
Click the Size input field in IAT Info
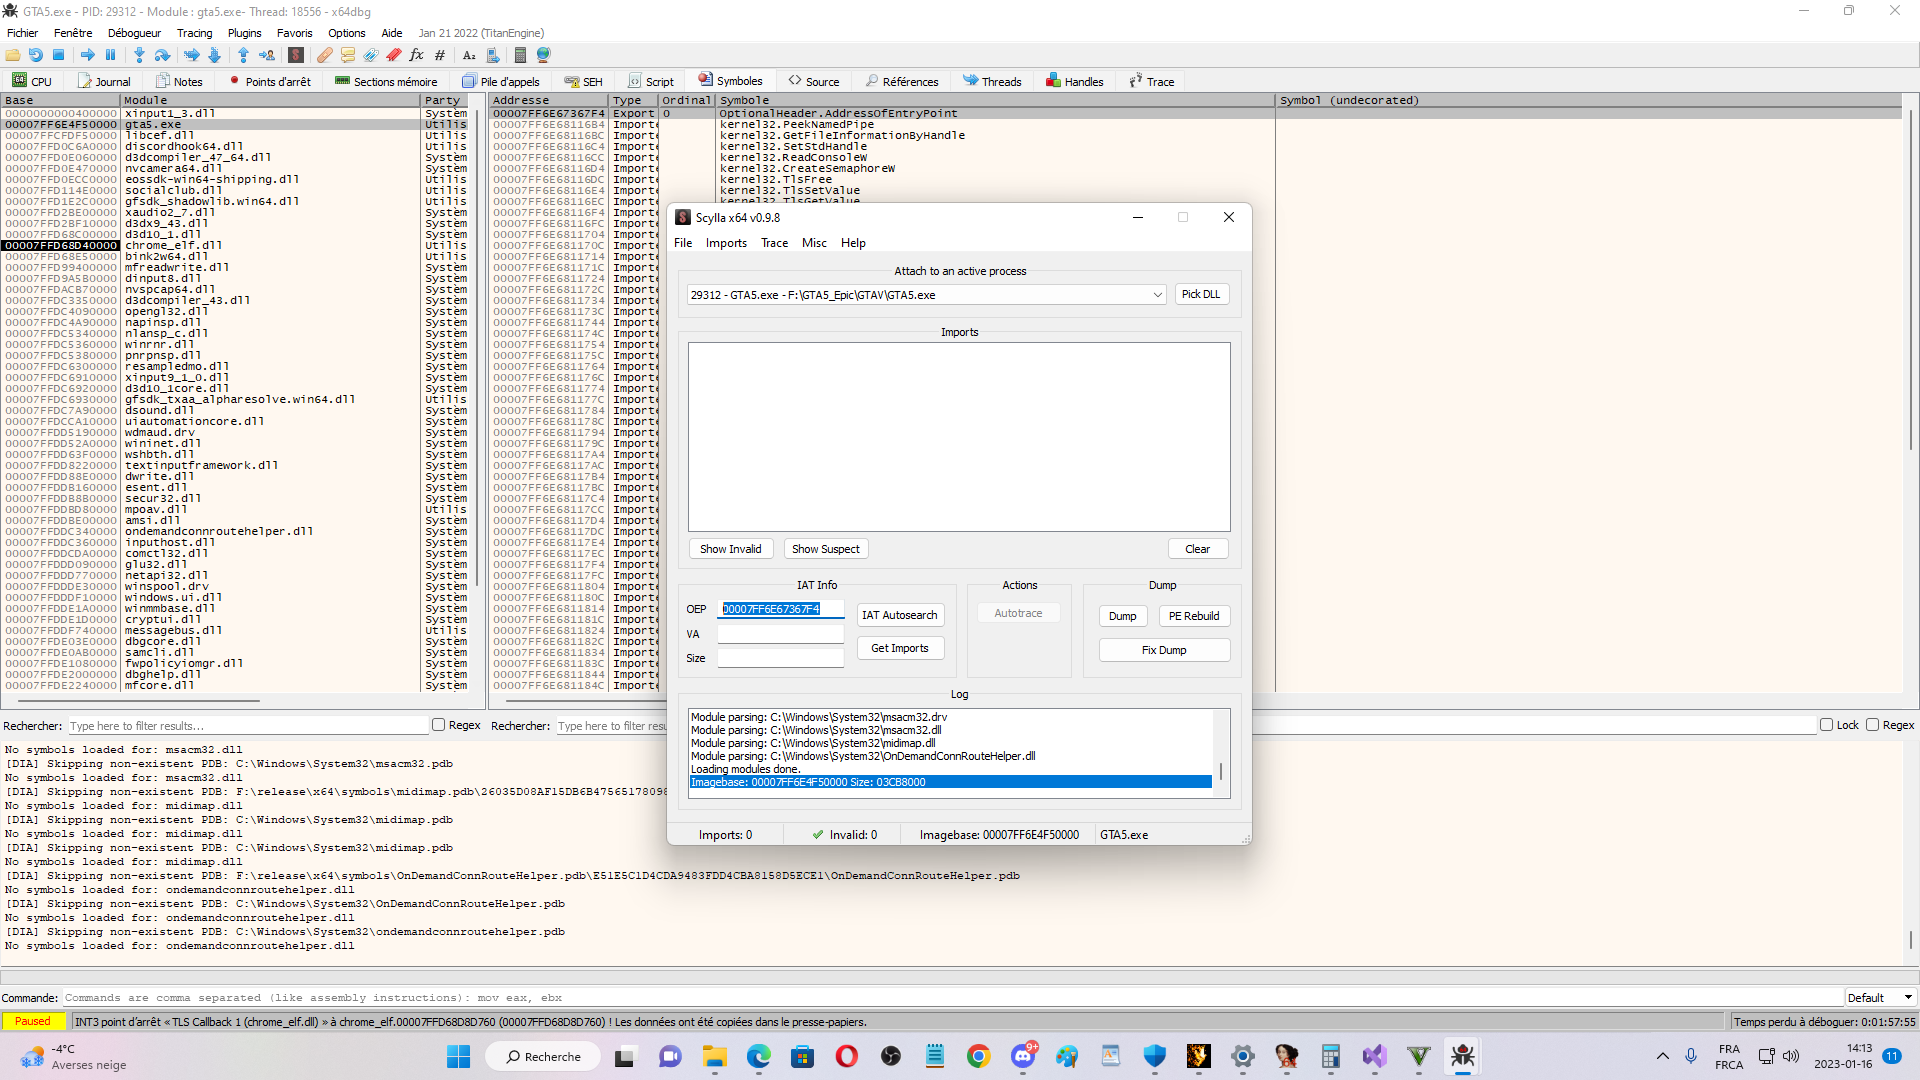tap(781, 658)
